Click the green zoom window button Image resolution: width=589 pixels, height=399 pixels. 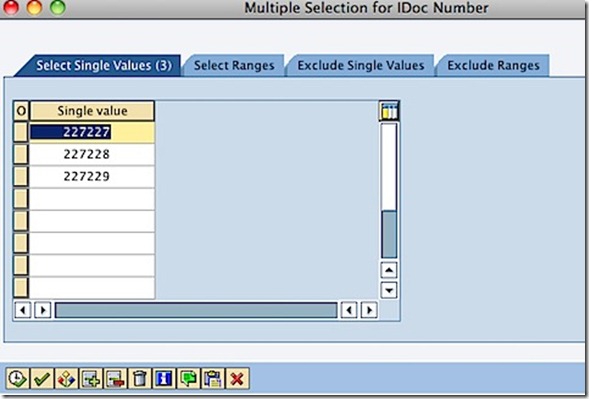tap(57, 7)
